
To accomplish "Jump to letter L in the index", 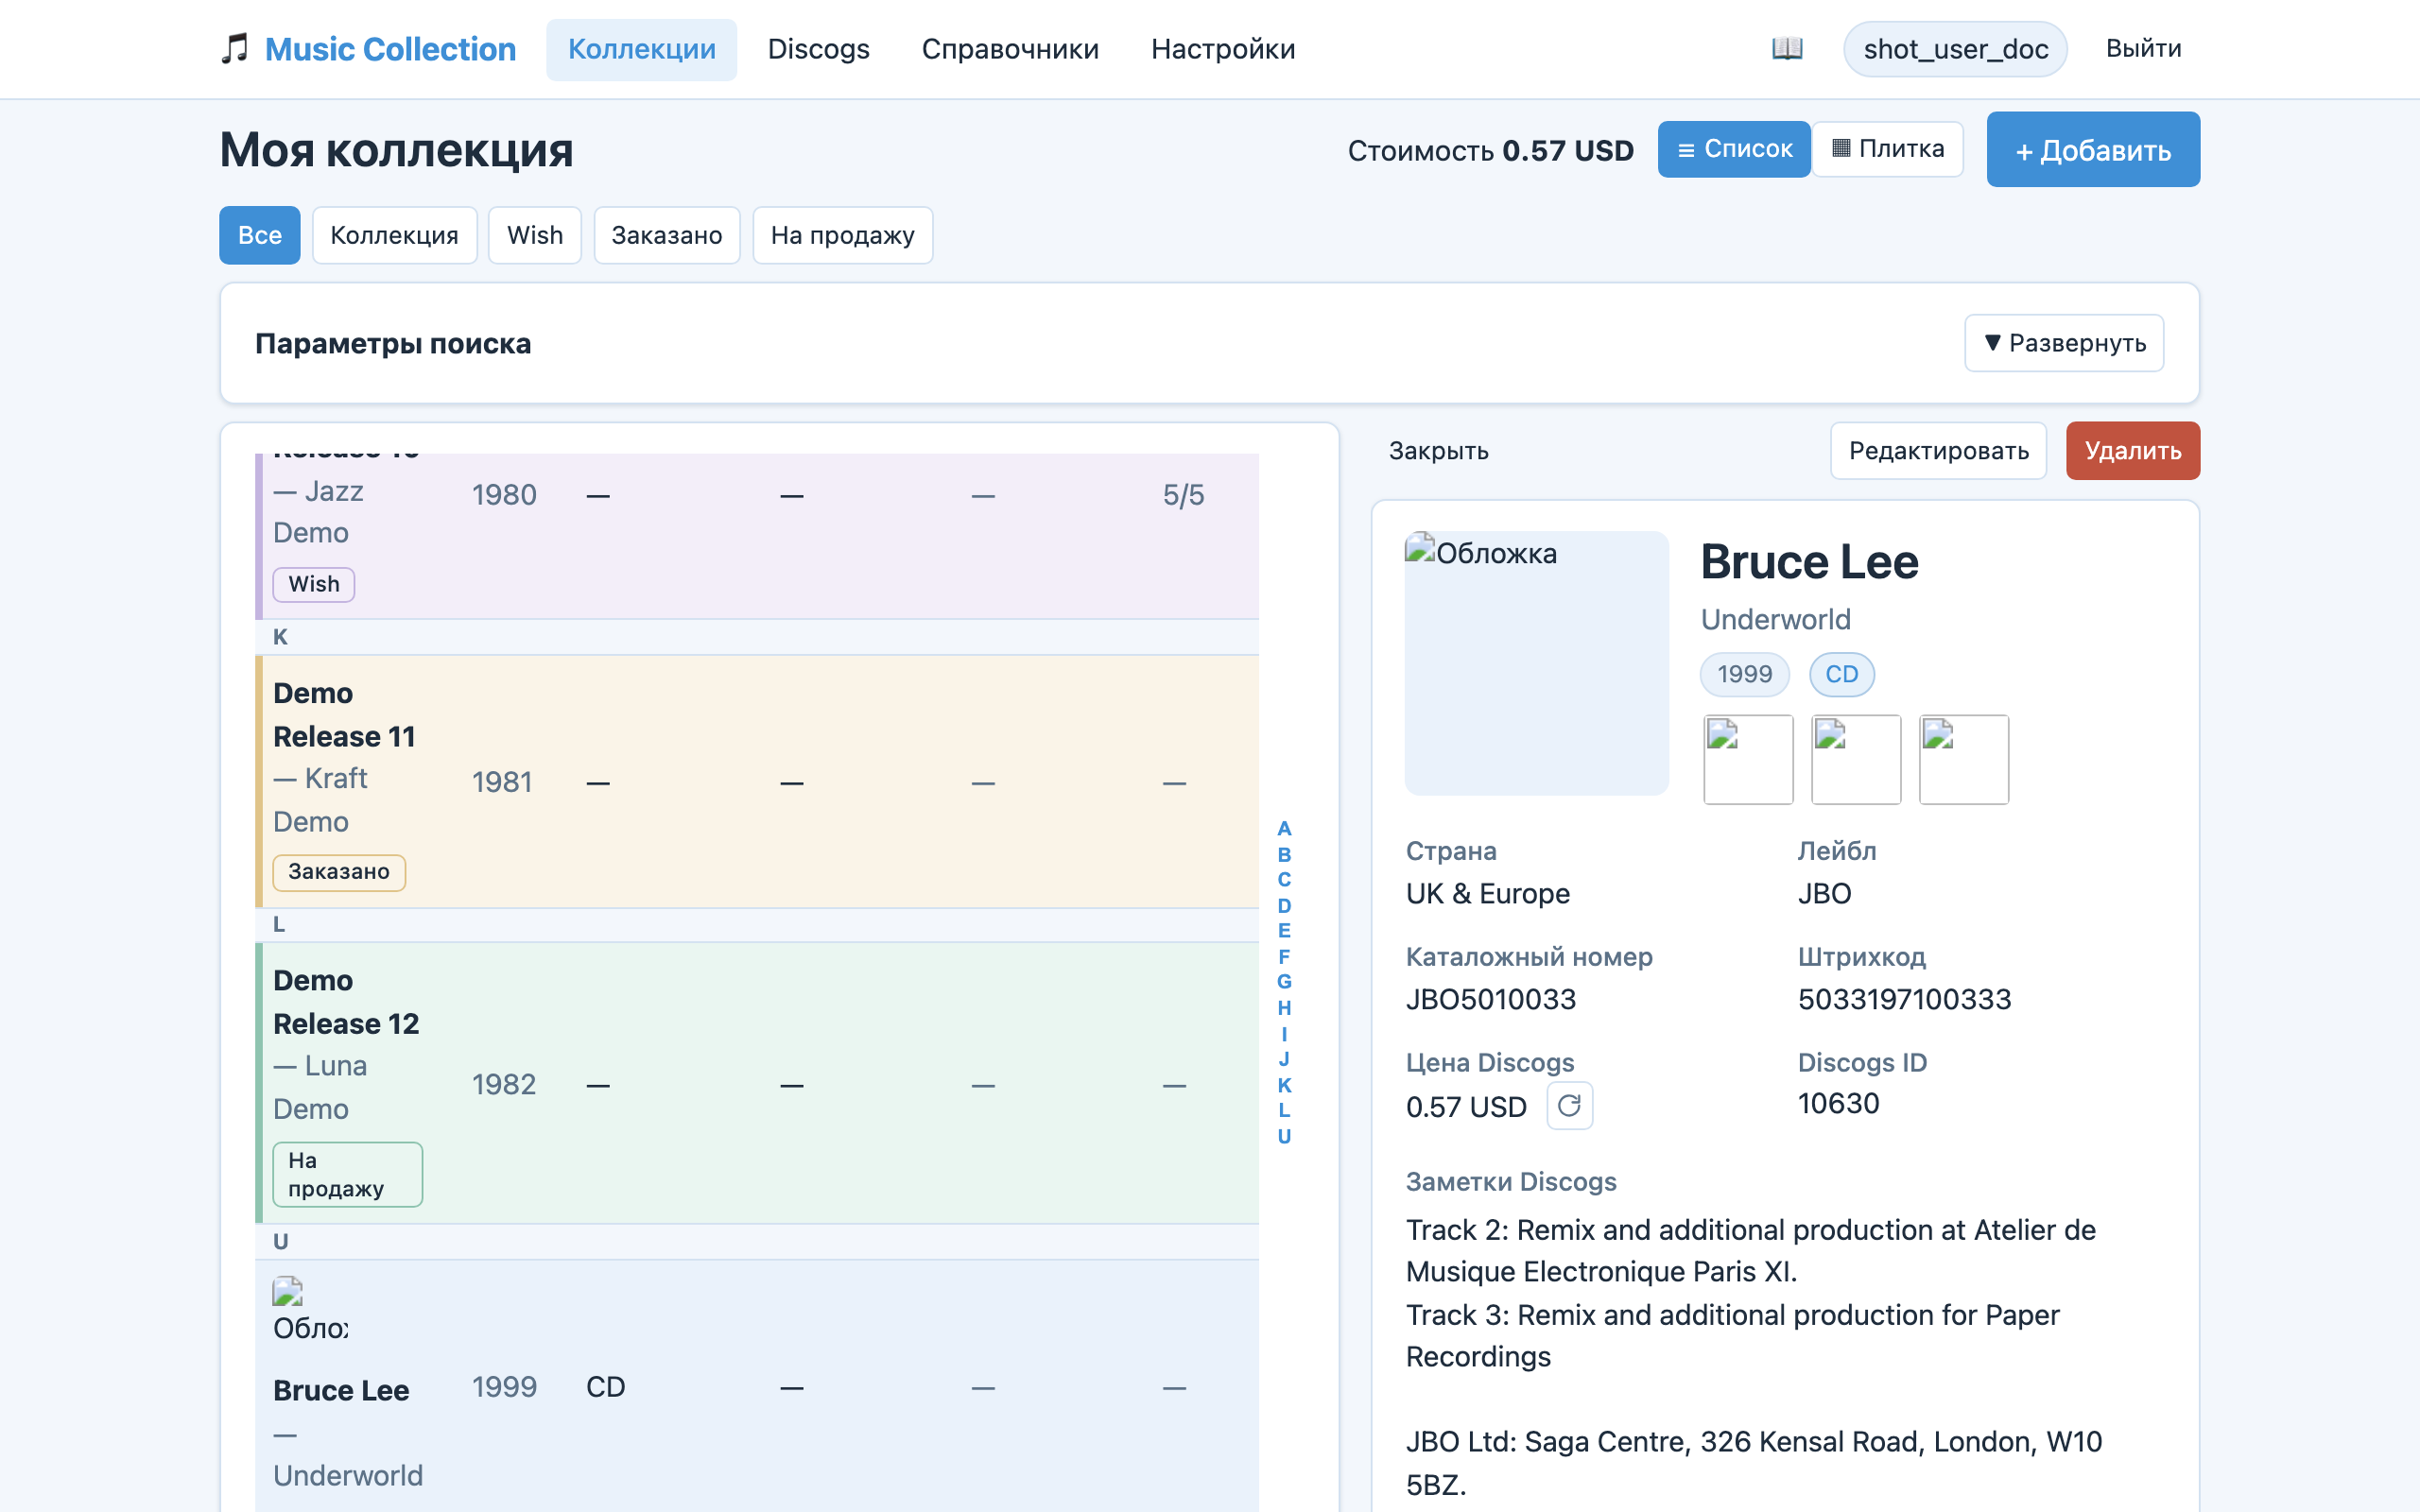I will (1284, 1109).
